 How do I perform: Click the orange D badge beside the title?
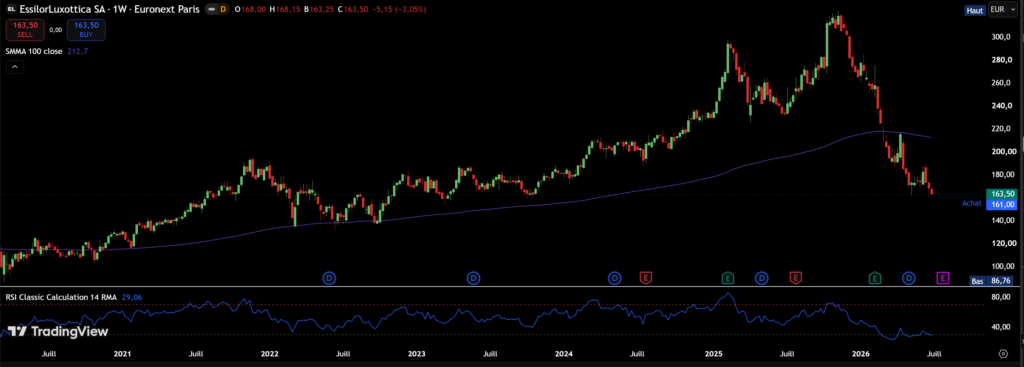click(223, 9)
